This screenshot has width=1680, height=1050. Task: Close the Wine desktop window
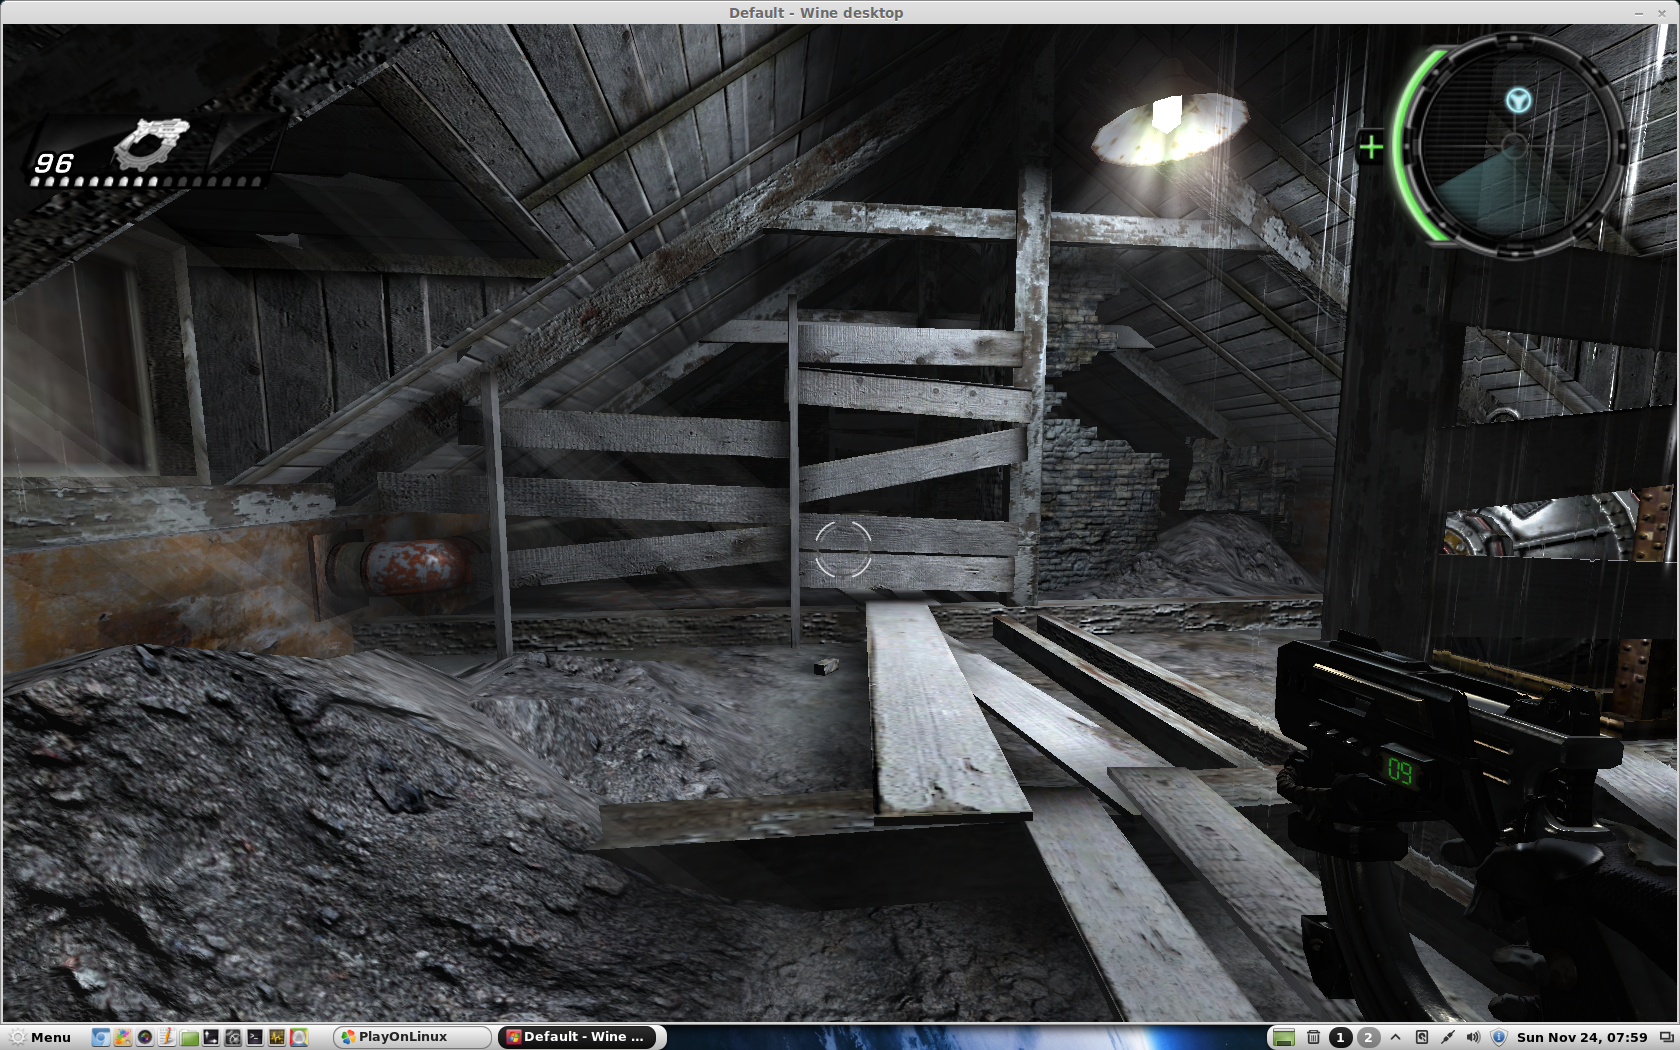[1662, 13]
